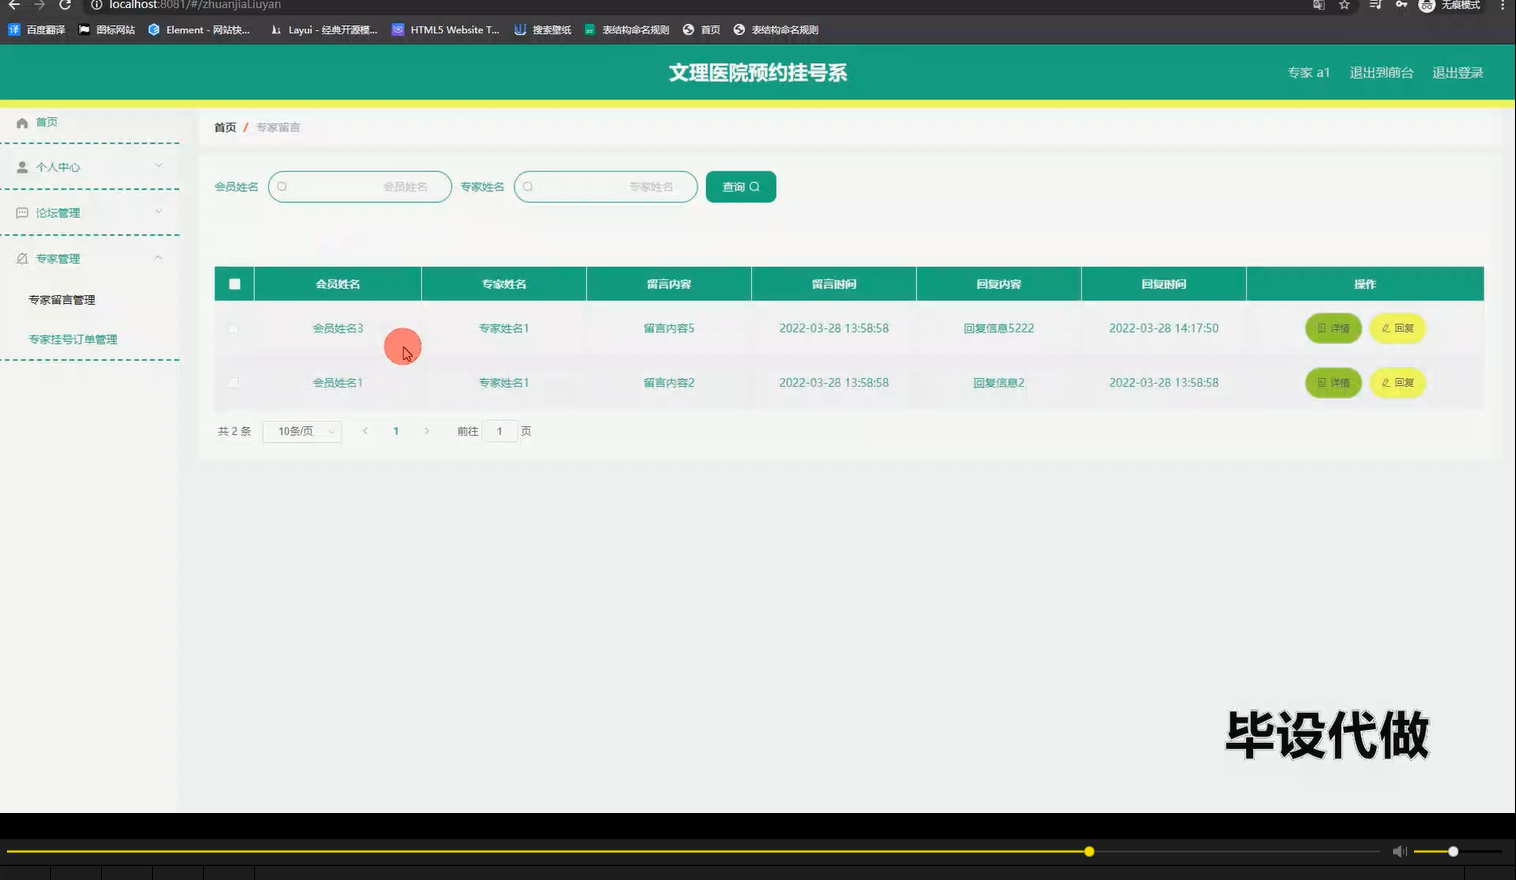
Task: Click 首页 in the breadcrumb
Action: pyautogui.click(x=225, y=127)
